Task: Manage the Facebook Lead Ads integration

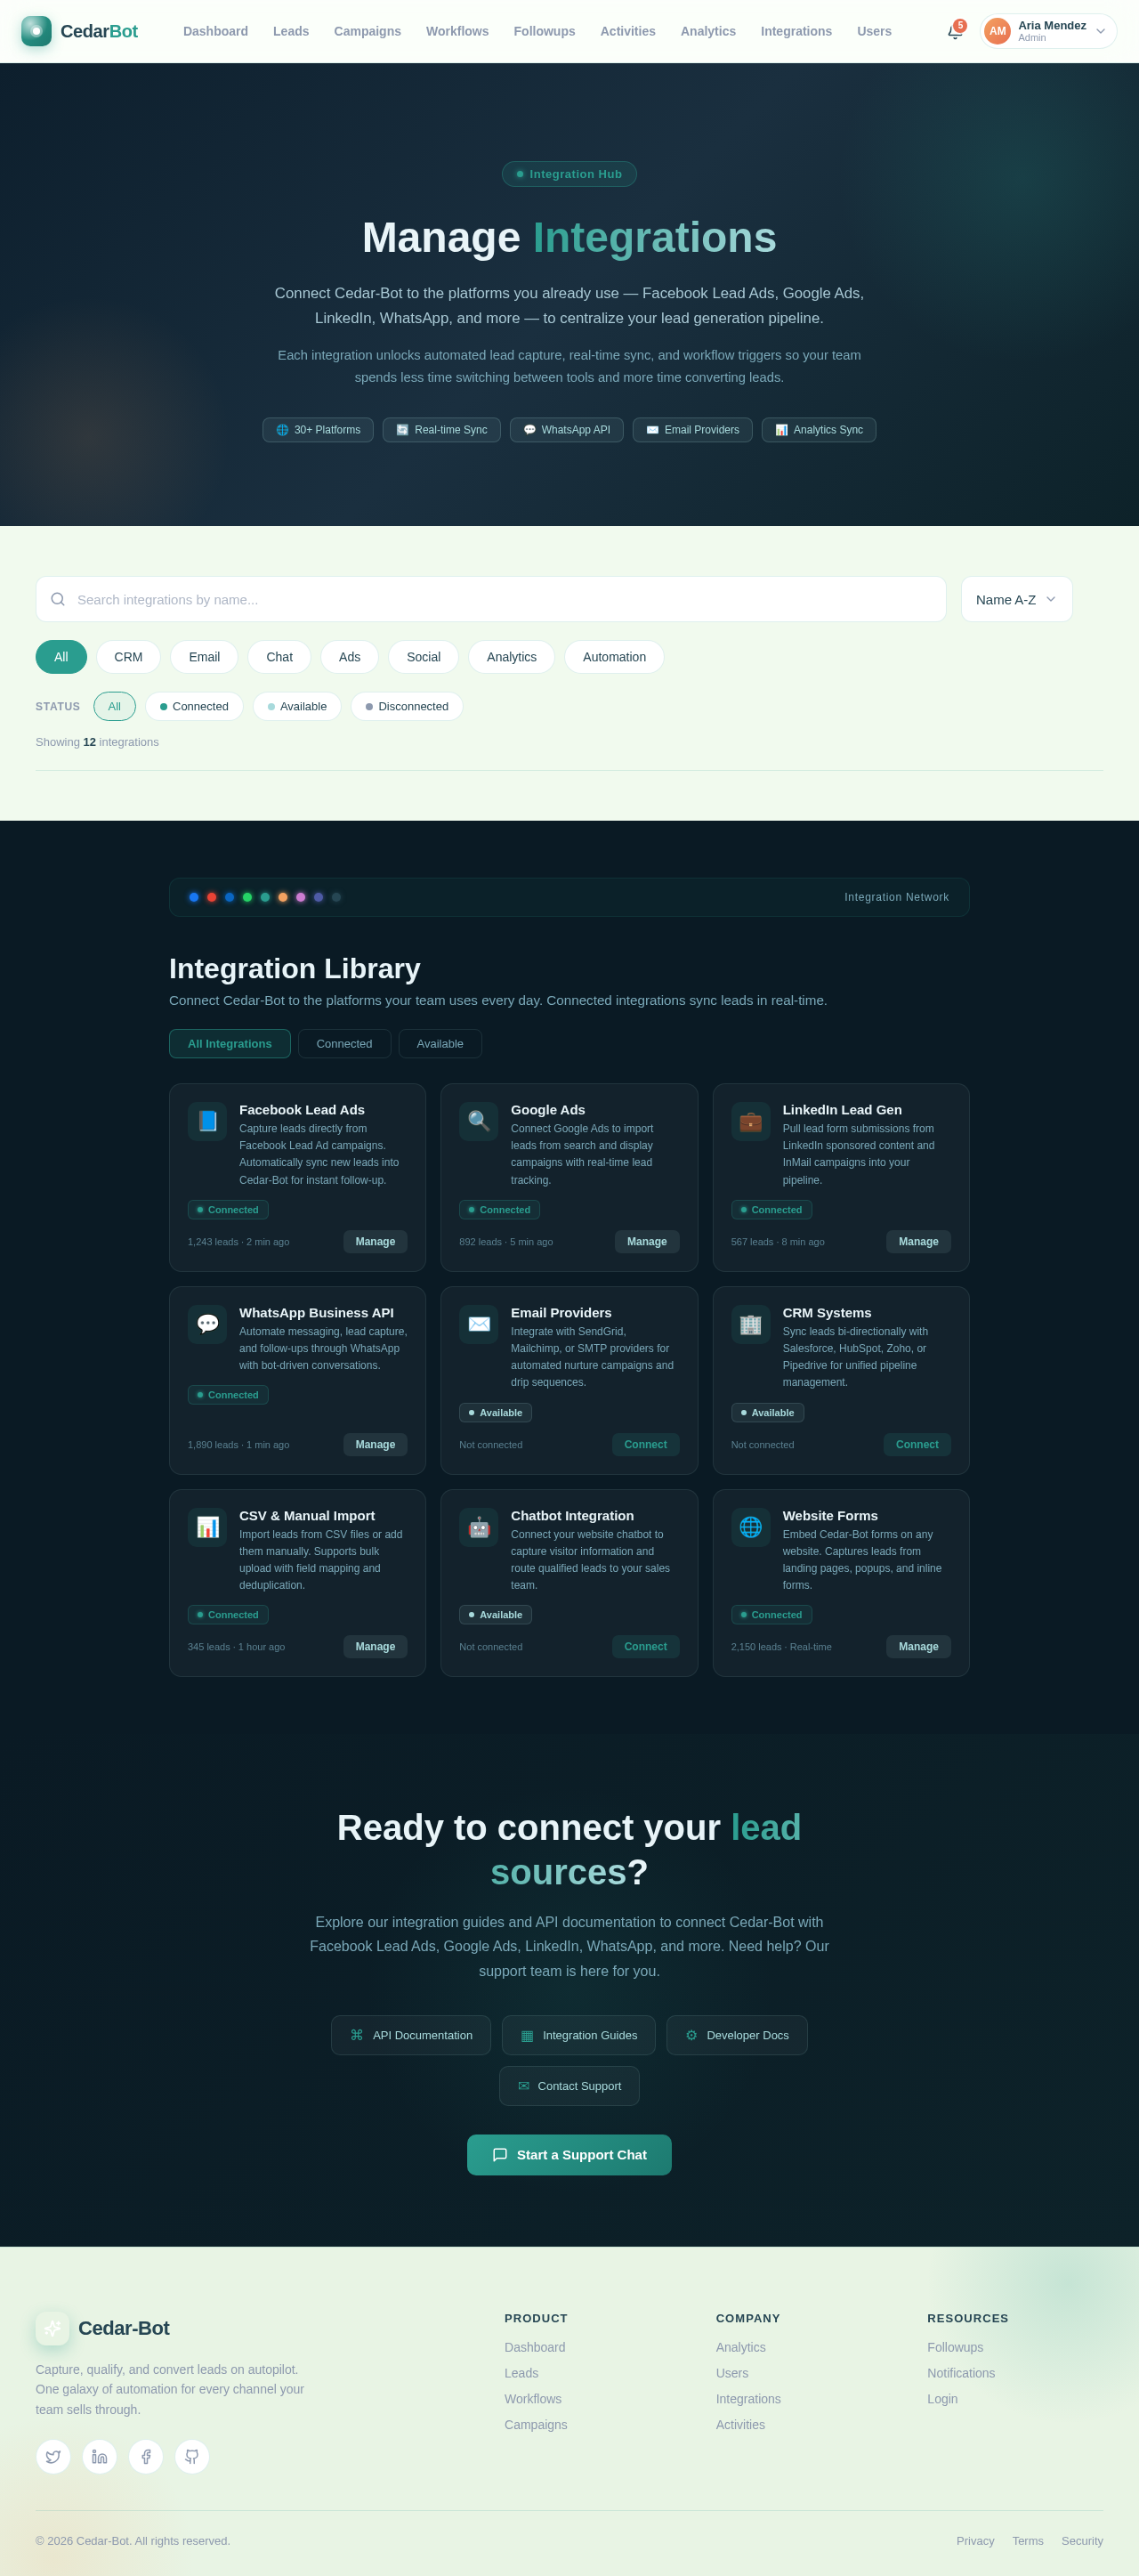Action: [375, 1241]
